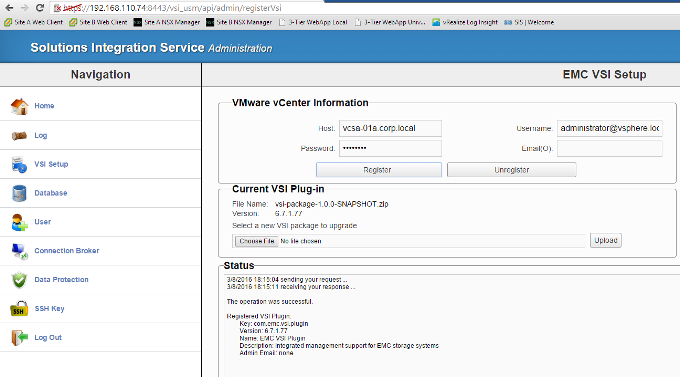
Task: Open the Site A NSX Manager bookmark
Action: pyautogui.click(x=167, y=22)
